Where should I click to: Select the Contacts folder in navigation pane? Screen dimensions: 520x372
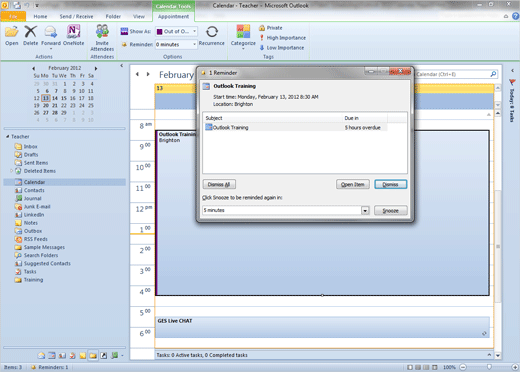point(34,190)
